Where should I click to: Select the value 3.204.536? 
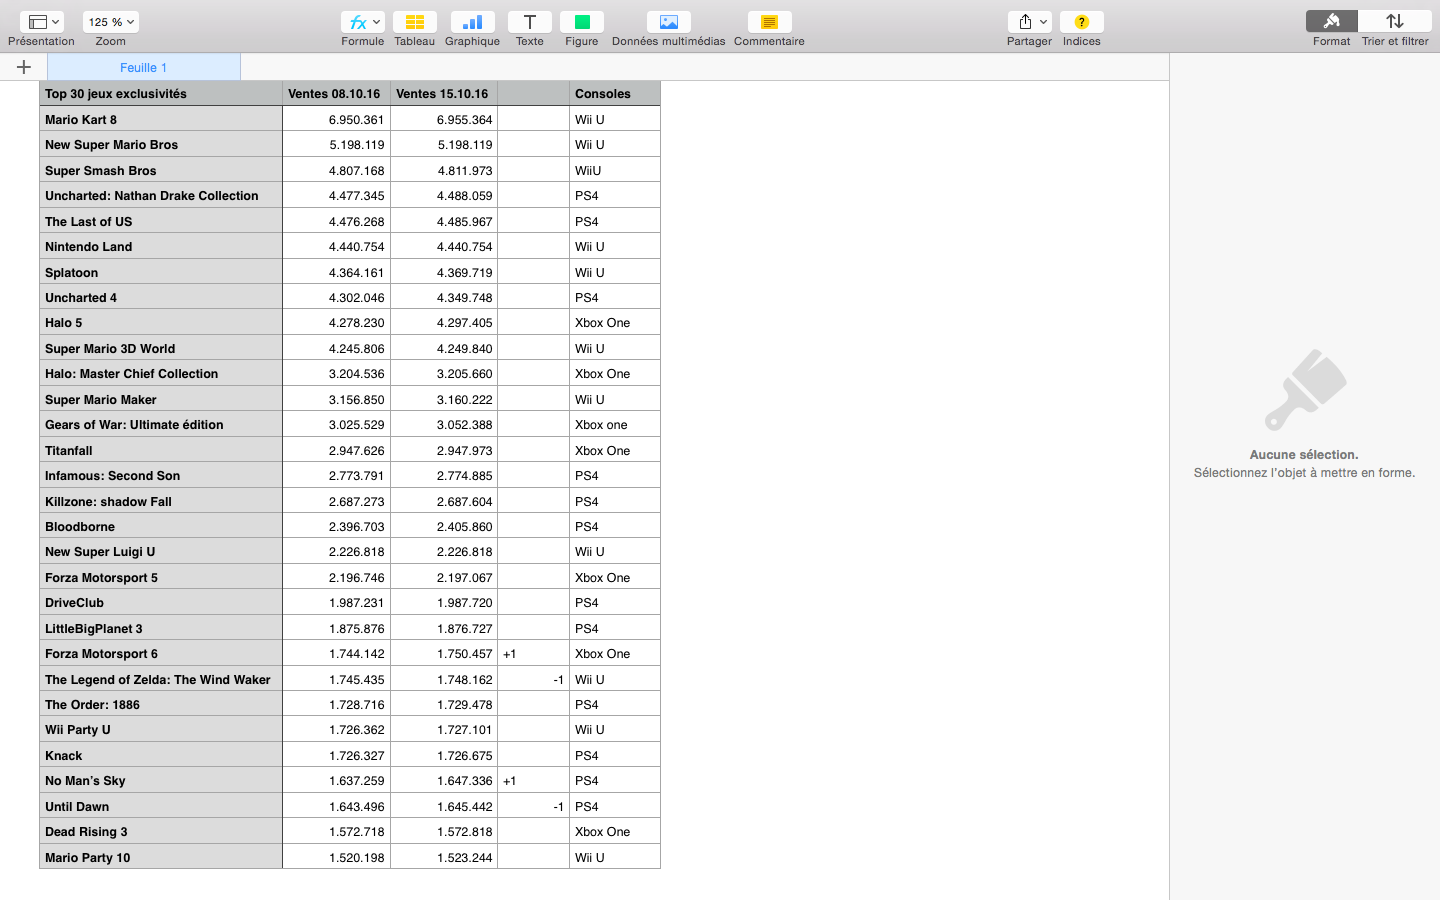[x=336, y=374]
